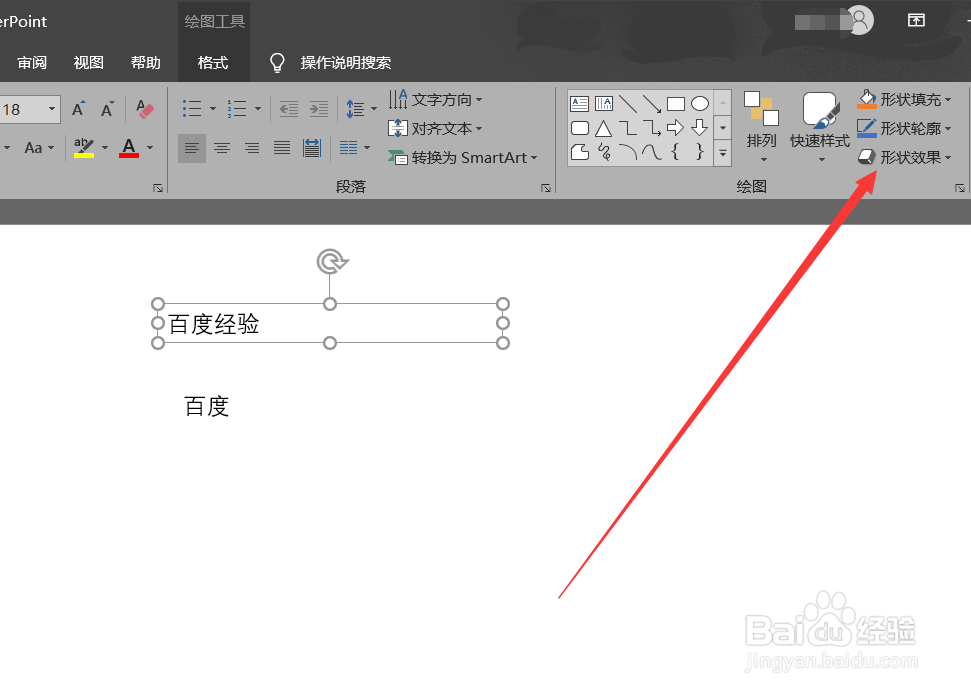The image size is (971, 695).
Task: Open the highlight color dropdown arrow
Action: (105, 147)
